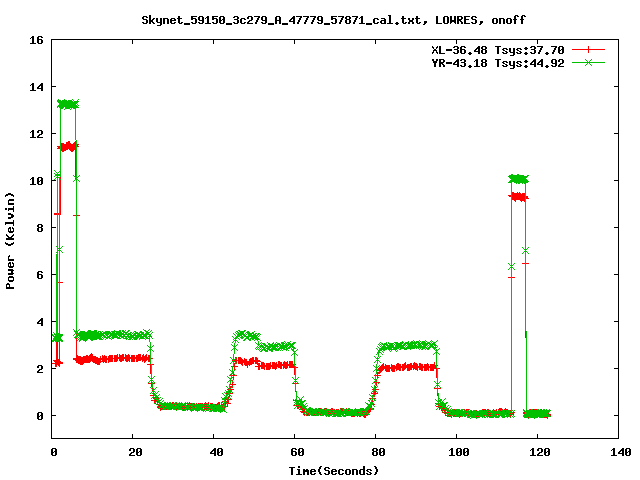Click x-axis tick label 40
The height and width of the screenshot is (480, 640).
tap(216, 452)
